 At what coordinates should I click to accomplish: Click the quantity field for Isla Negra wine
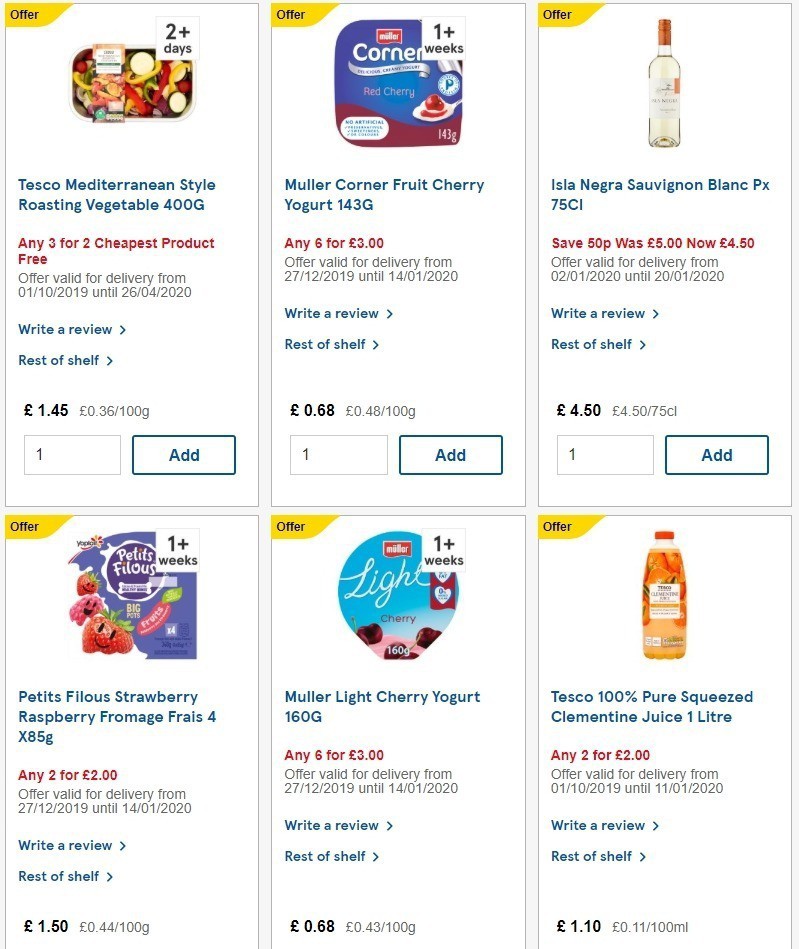pos(604,455)
